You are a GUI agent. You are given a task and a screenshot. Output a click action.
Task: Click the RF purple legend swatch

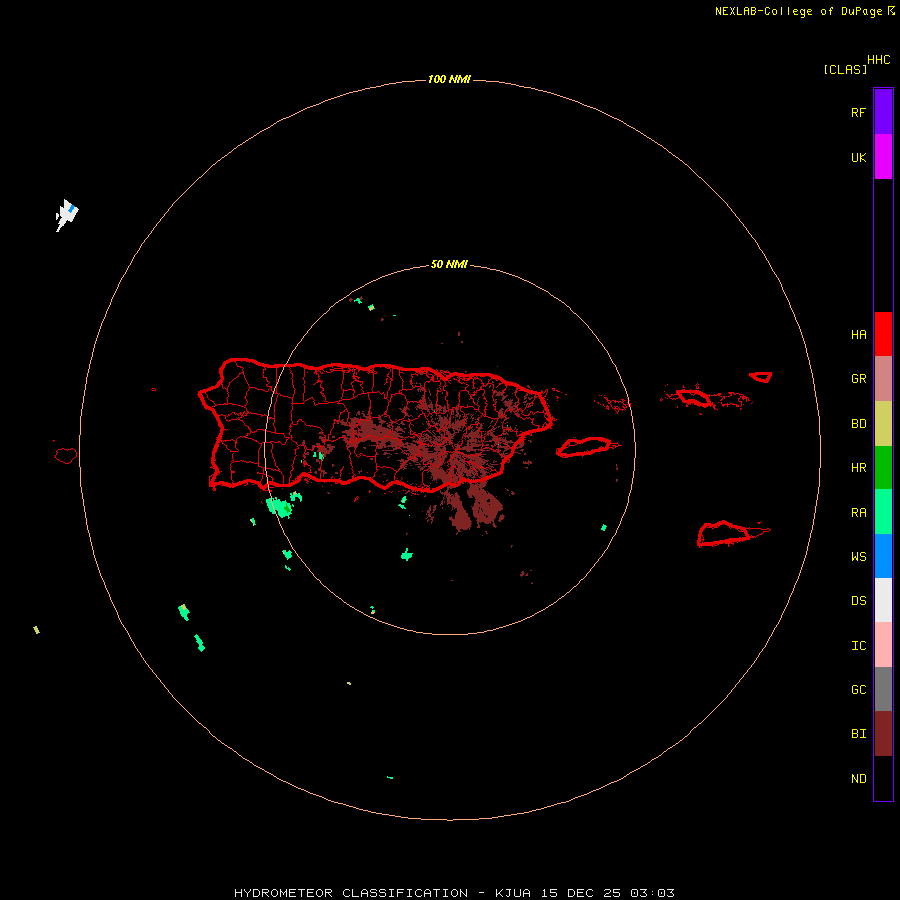[883, 112]
